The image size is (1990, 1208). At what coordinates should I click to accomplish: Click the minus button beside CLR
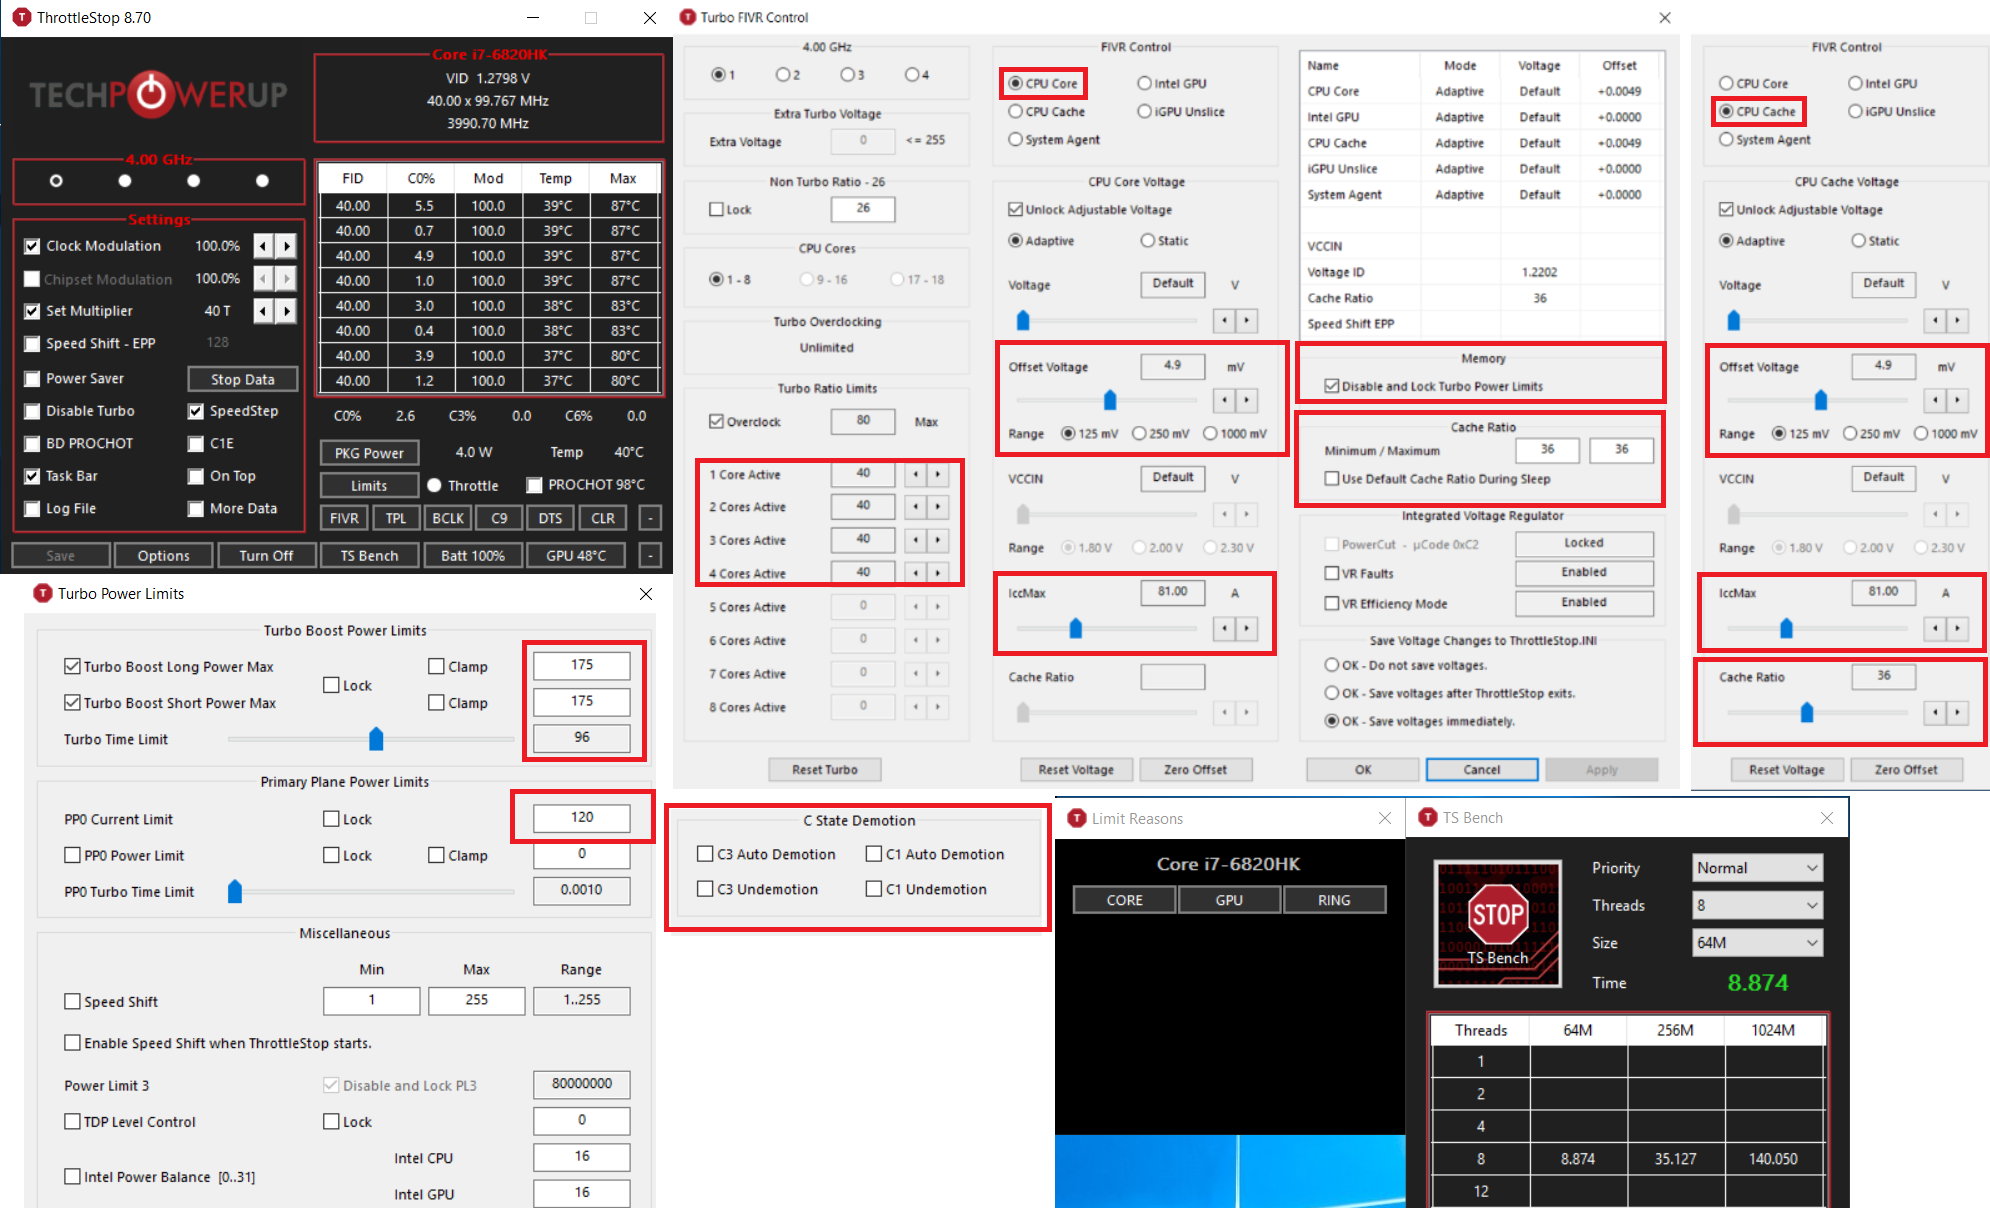point(650,518)
